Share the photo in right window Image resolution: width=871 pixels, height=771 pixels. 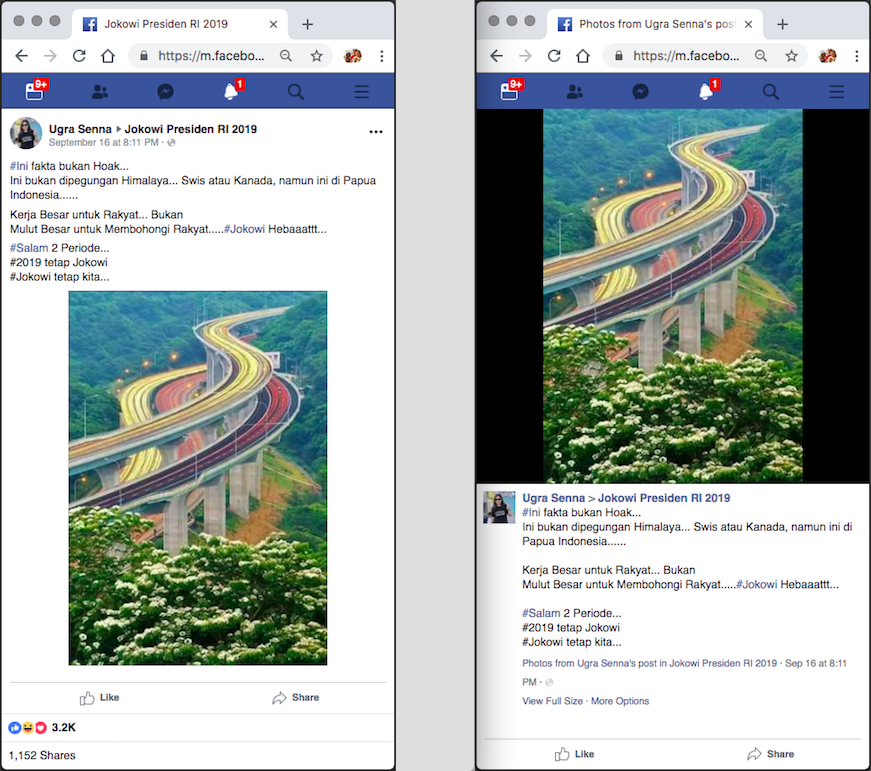(x=770, y=754)
